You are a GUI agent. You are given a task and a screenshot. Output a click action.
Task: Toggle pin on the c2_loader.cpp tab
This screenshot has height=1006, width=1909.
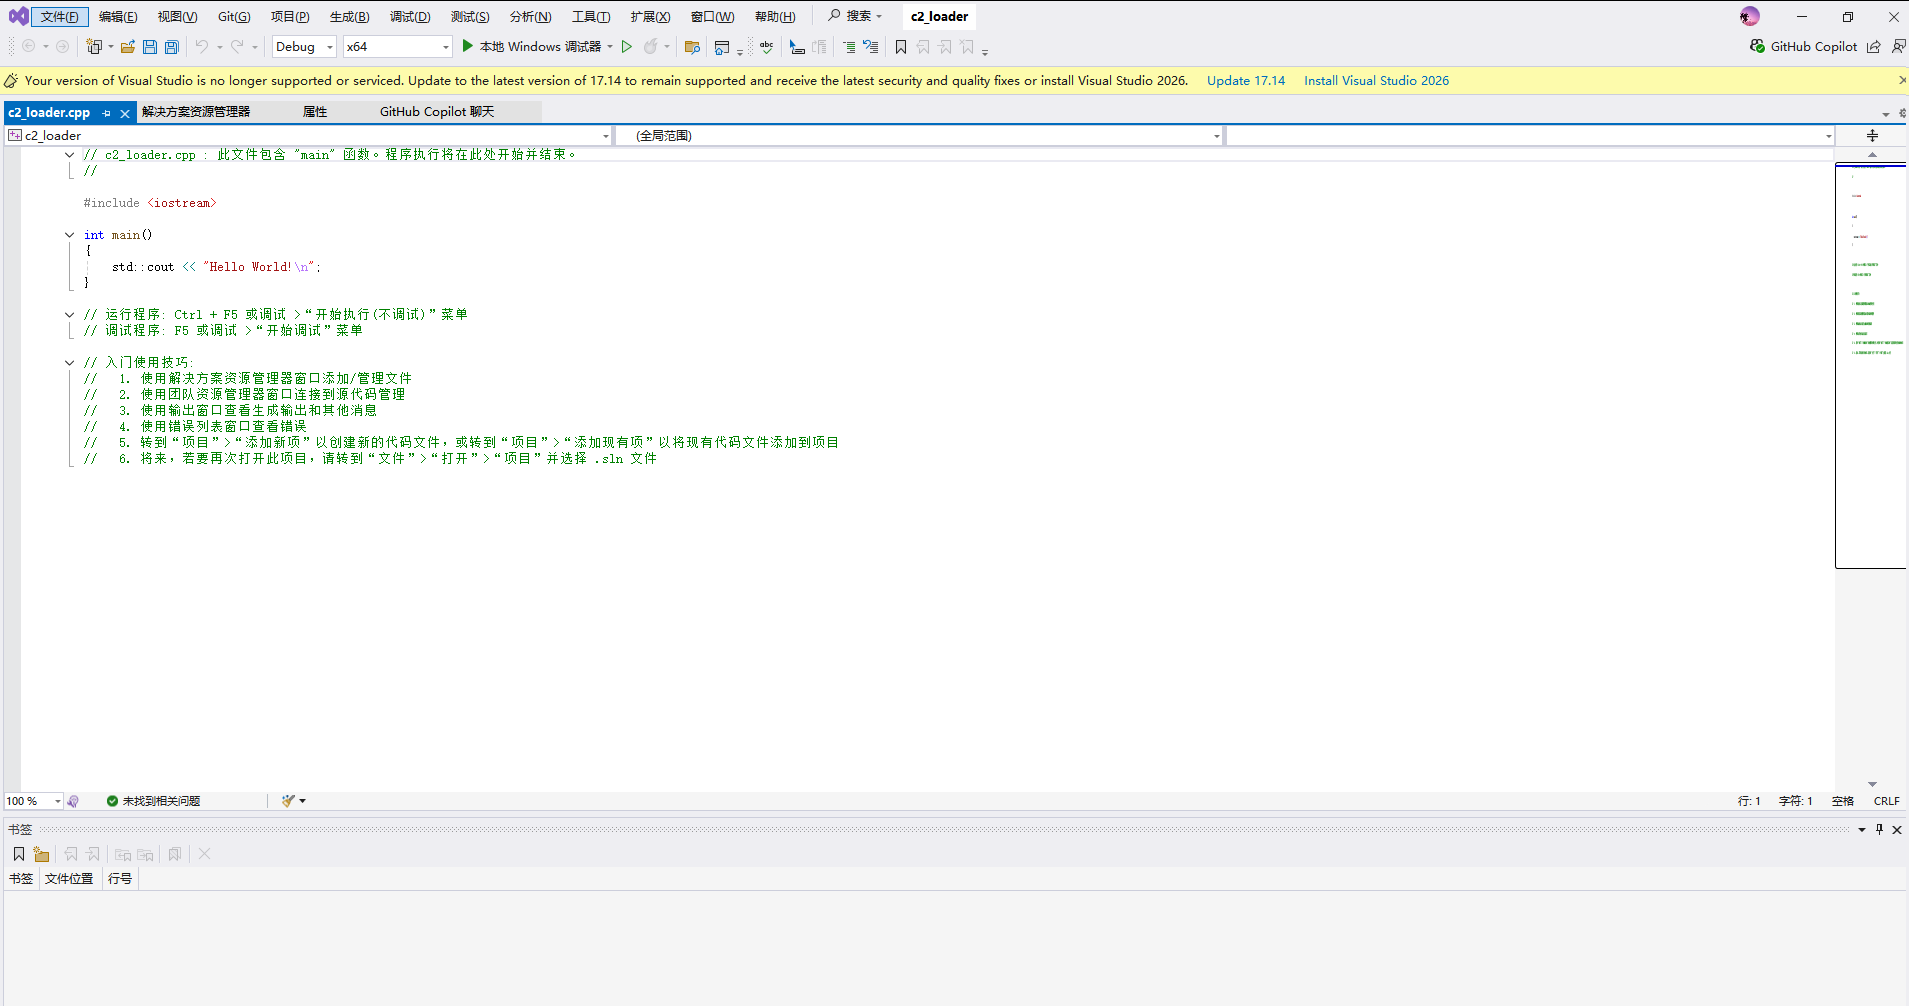[x=107, y=113]
